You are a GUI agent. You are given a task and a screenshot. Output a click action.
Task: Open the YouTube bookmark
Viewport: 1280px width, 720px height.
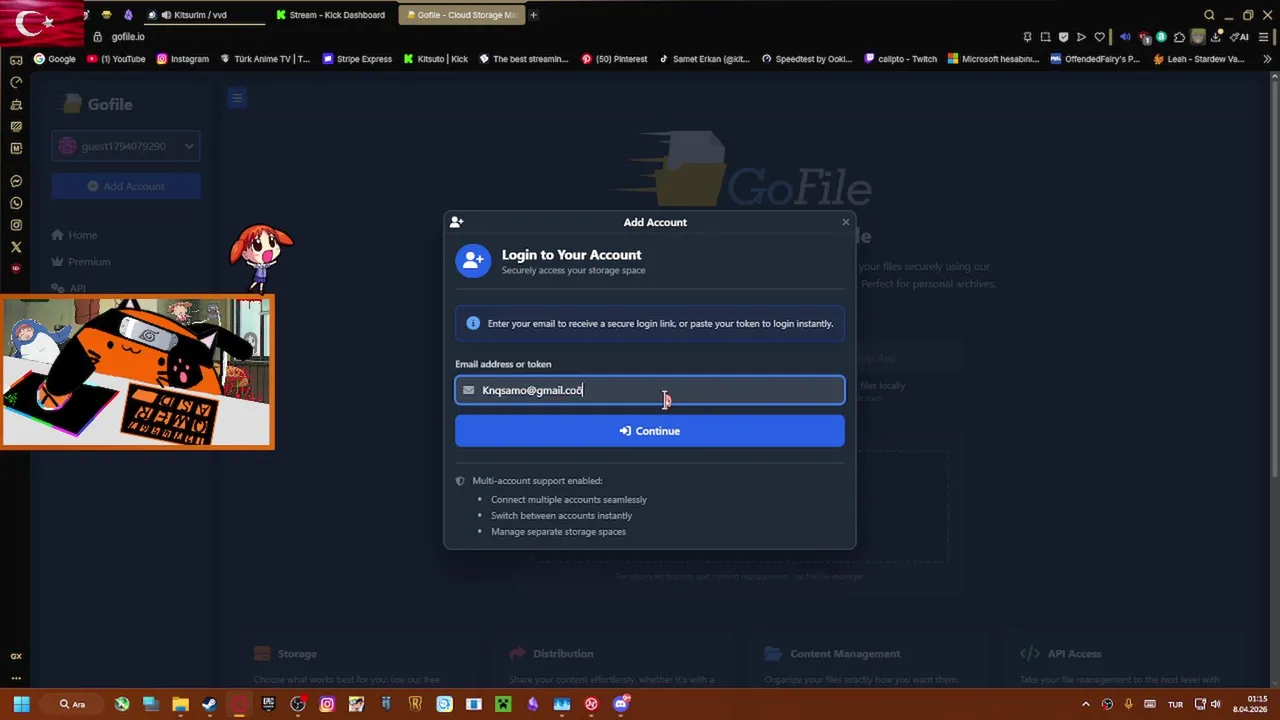(116, 59)
